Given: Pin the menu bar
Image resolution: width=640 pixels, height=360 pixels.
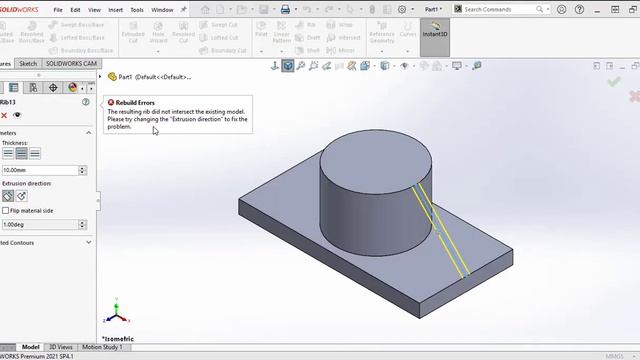Looking at the screenshot, I should [x=184, y=9].
